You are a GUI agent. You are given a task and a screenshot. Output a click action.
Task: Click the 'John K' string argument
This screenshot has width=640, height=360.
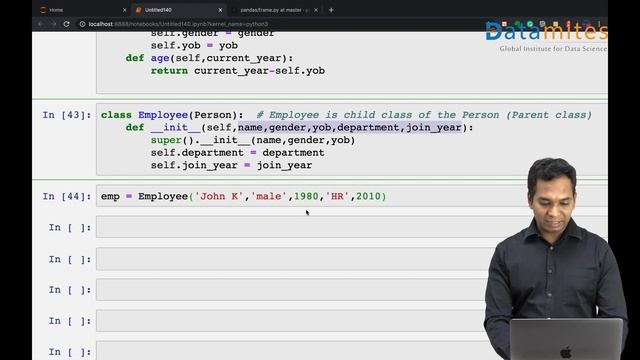(219, 196)
